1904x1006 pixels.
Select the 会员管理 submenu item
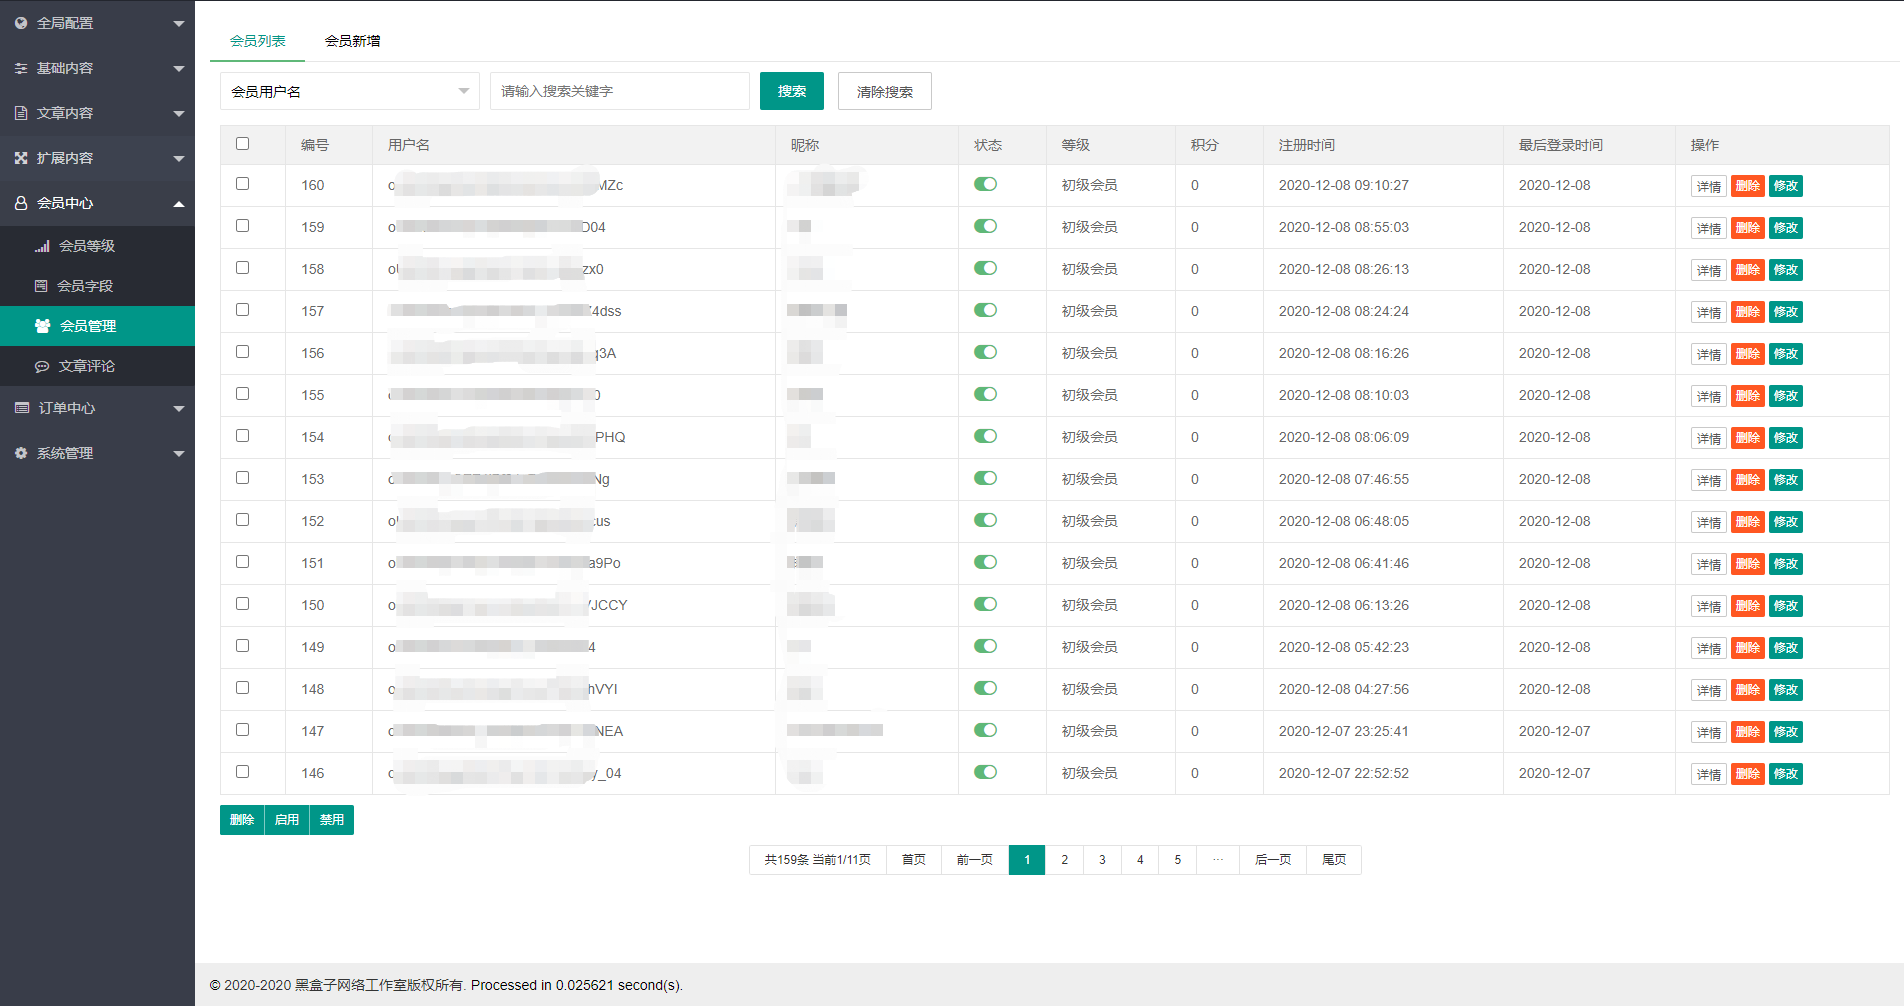click(97, 326)
